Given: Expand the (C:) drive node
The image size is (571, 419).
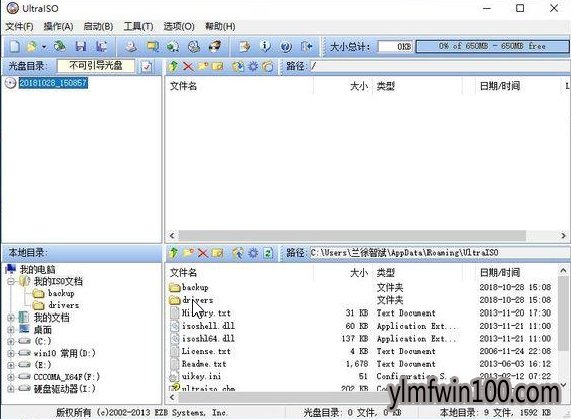Looking at the screenshot, I should pyautogui.click(x=11, y=341).
